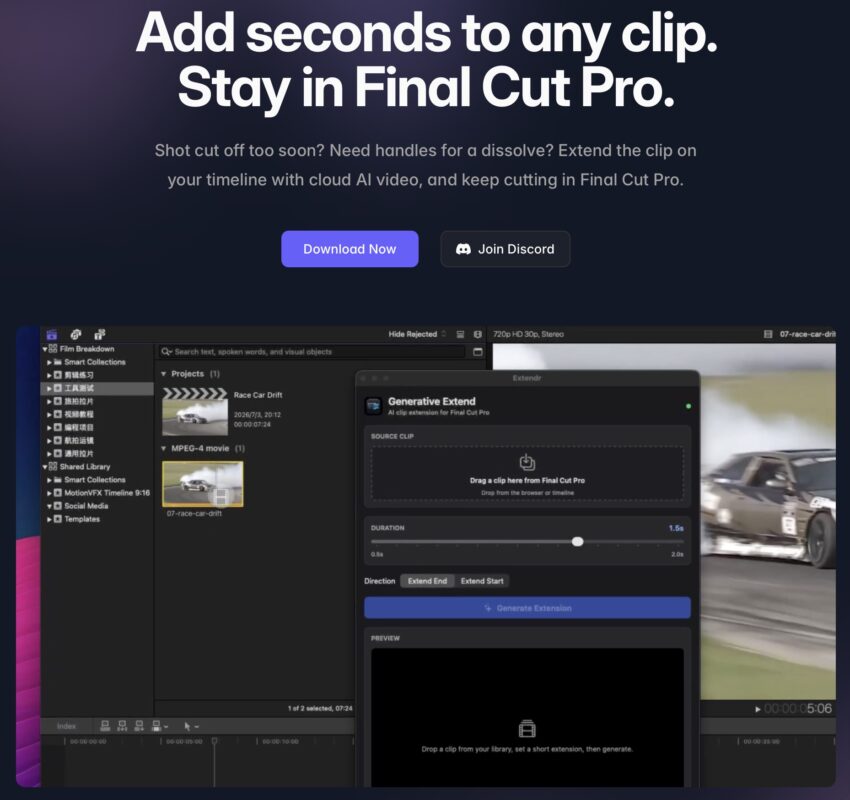Click the Social Media event icon
The height and width of the screenshot is (800, 850).
point(57,506)
